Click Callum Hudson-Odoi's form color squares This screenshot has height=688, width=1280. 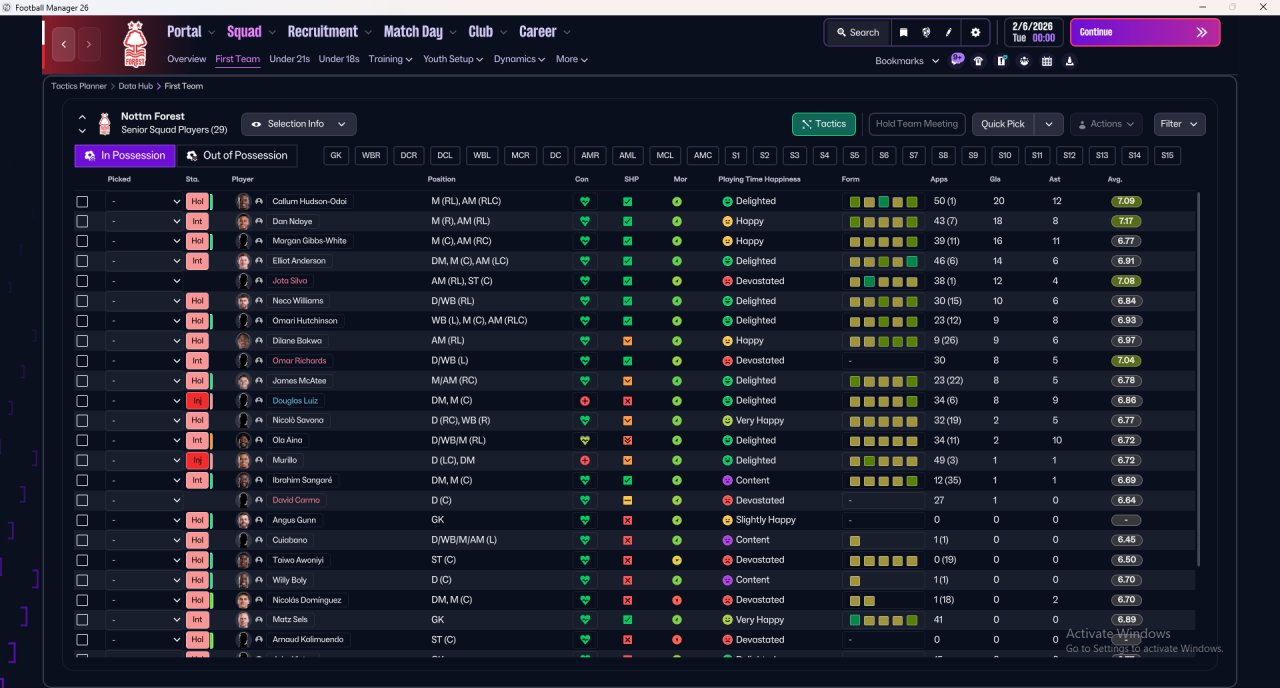884,201
